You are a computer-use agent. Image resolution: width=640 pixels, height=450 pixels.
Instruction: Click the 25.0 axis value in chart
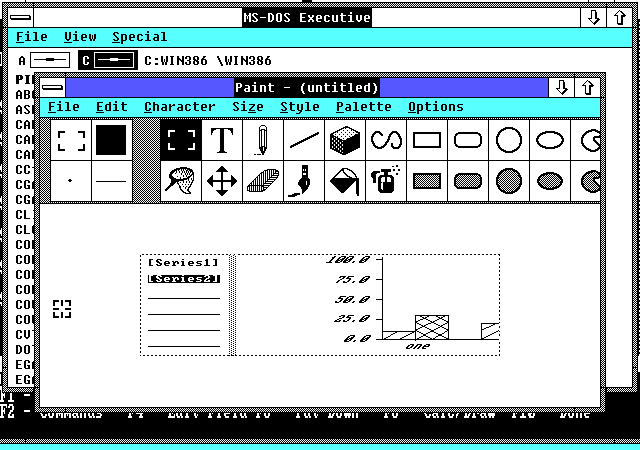tap(353, 319)
